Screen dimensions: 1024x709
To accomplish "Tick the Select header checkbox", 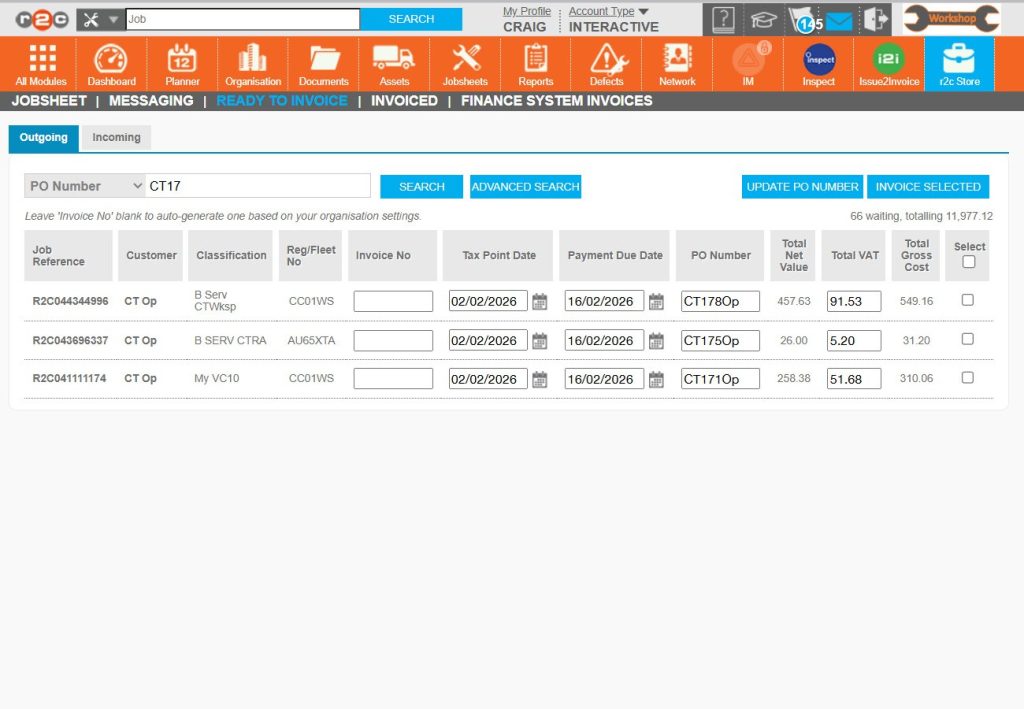I will (968, 260).
